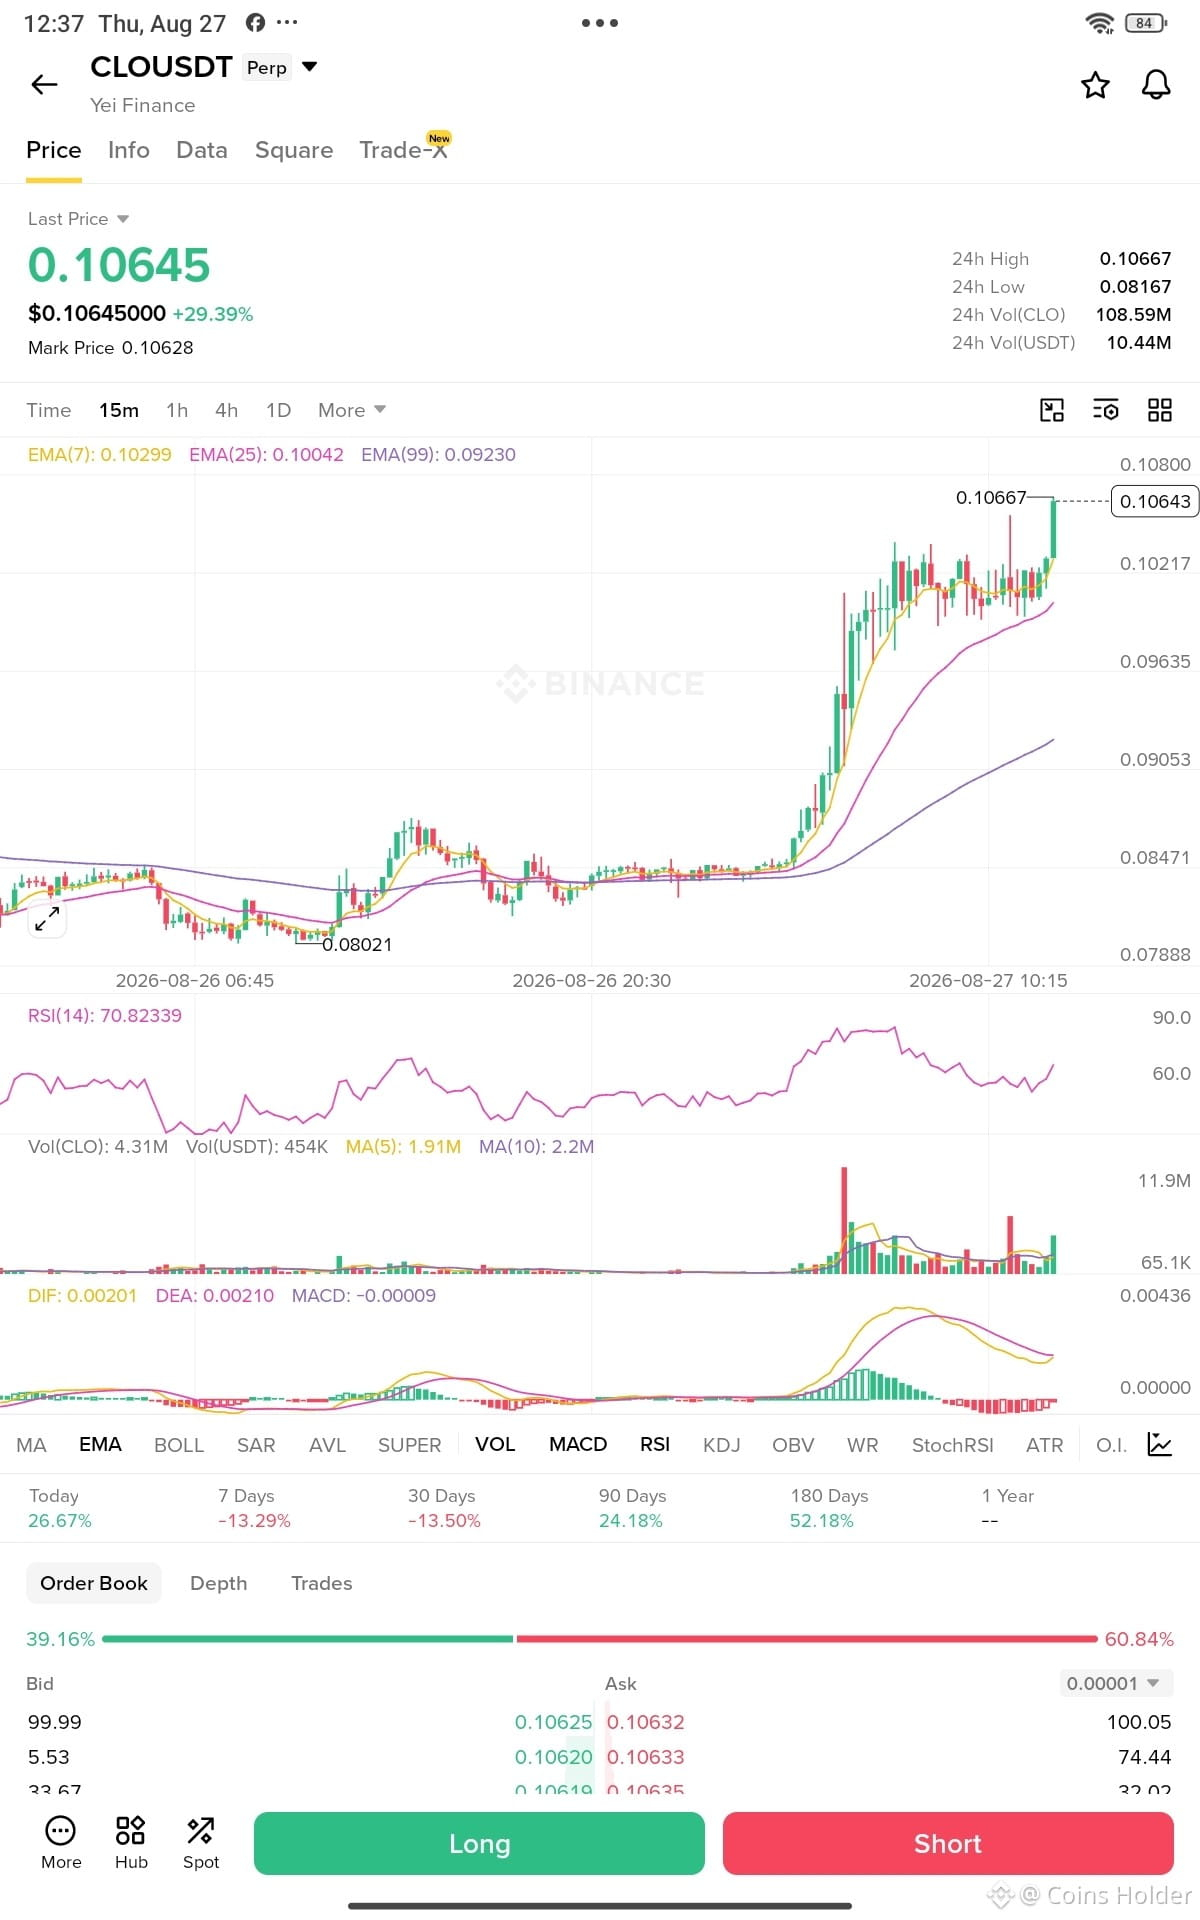
Task: Switch to the Data tab
Action: pos(202,150)
